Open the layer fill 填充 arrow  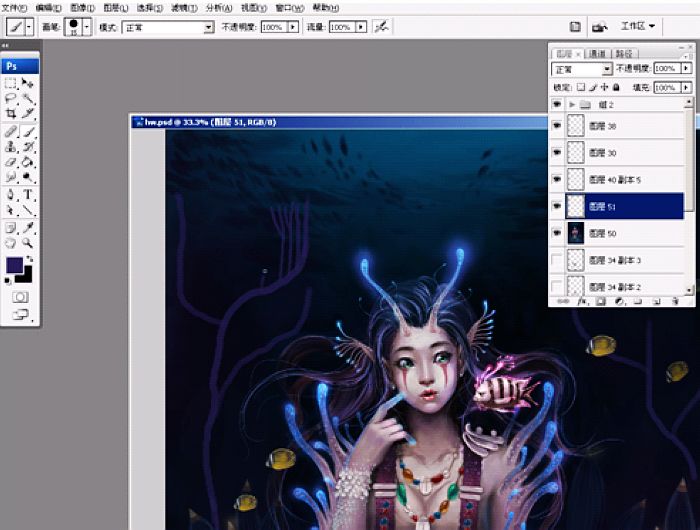click(x=686, y=87)
